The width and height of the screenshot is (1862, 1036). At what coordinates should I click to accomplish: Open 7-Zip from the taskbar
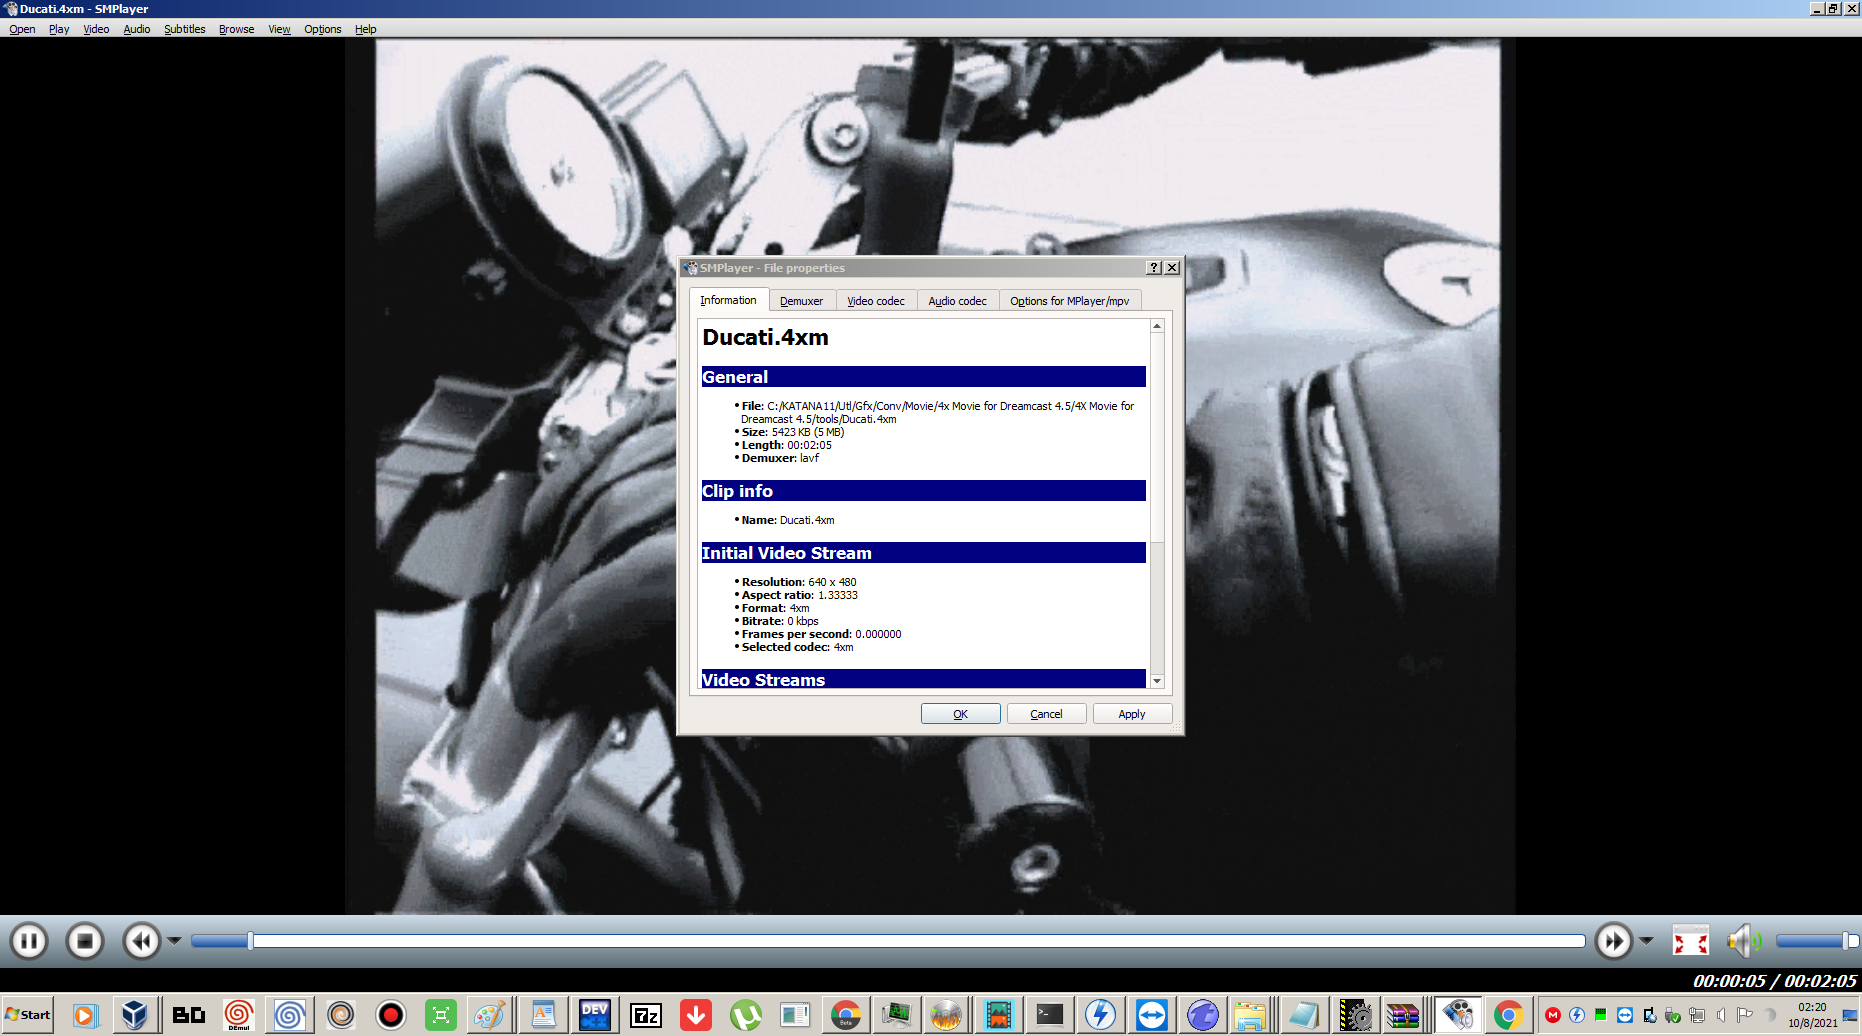click(646, 1016)
